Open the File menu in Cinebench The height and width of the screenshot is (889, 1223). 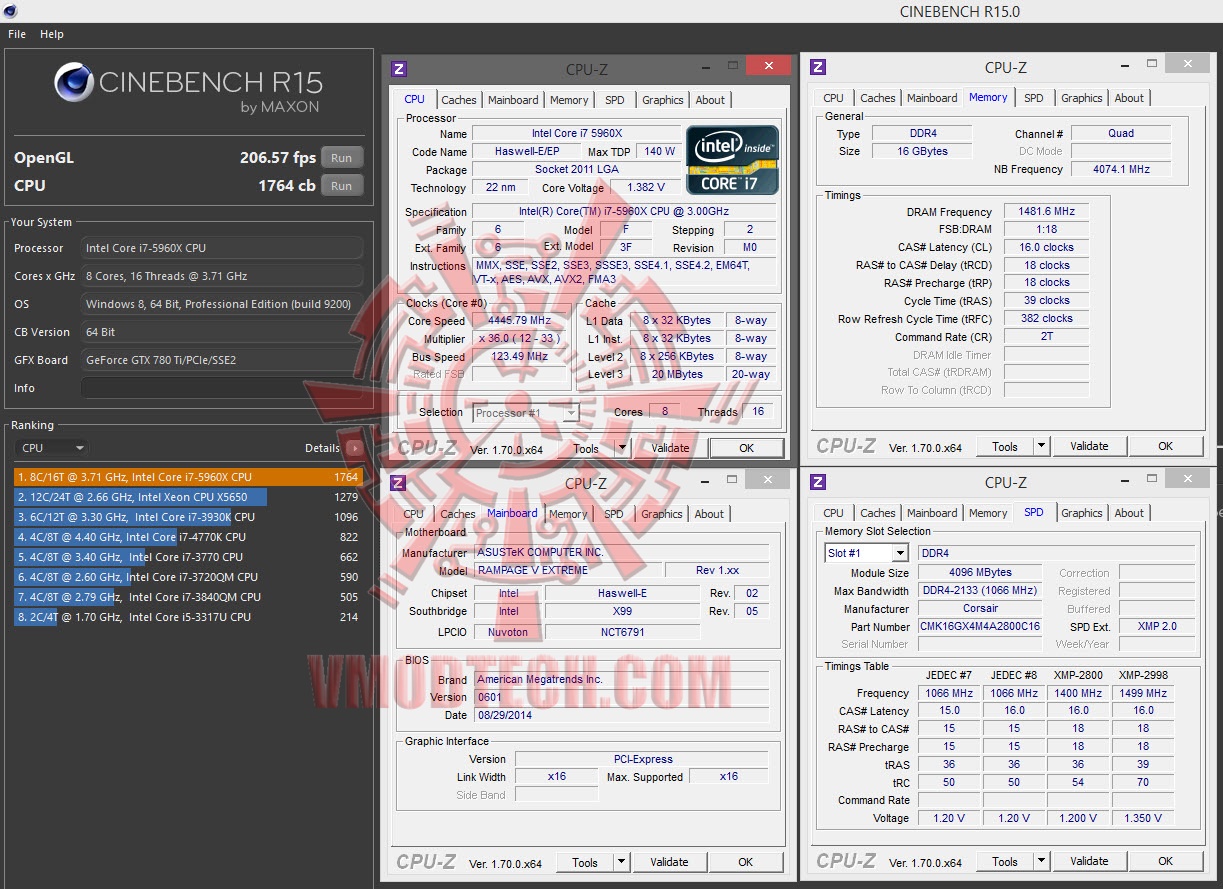[17, 34]
